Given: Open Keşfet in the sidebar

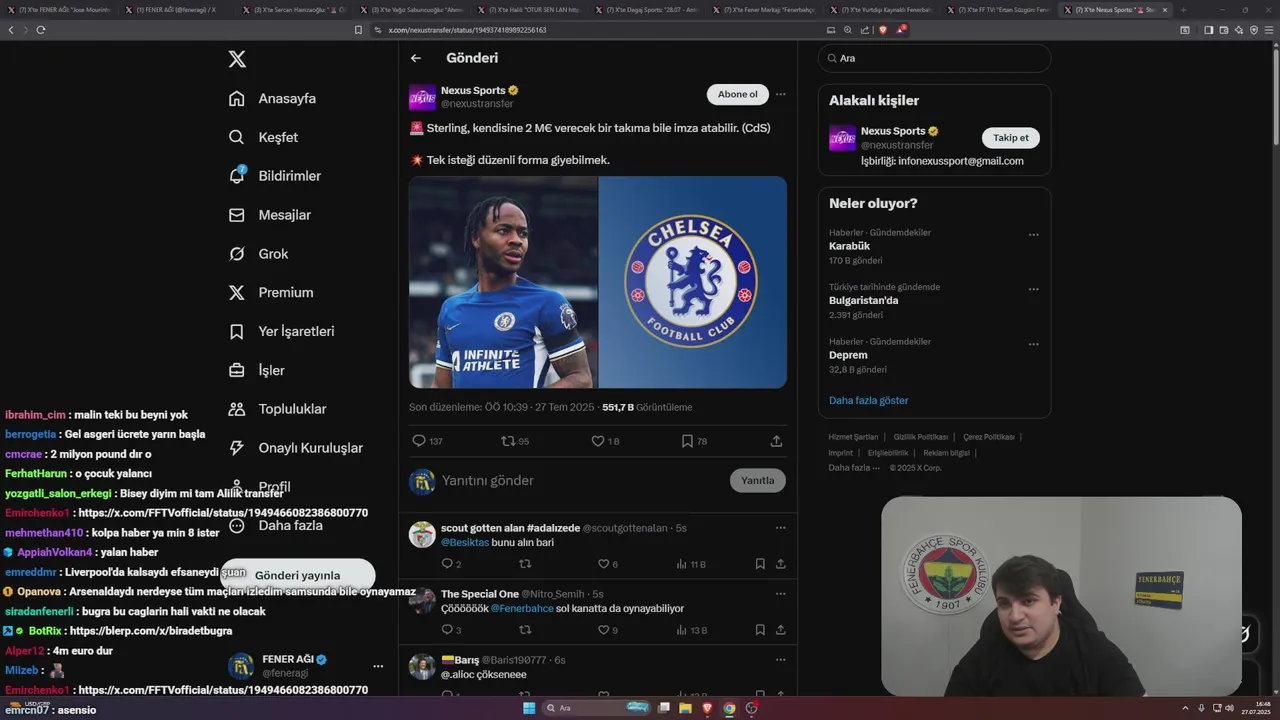Looking at the screenshot, I should pos(263,137).
